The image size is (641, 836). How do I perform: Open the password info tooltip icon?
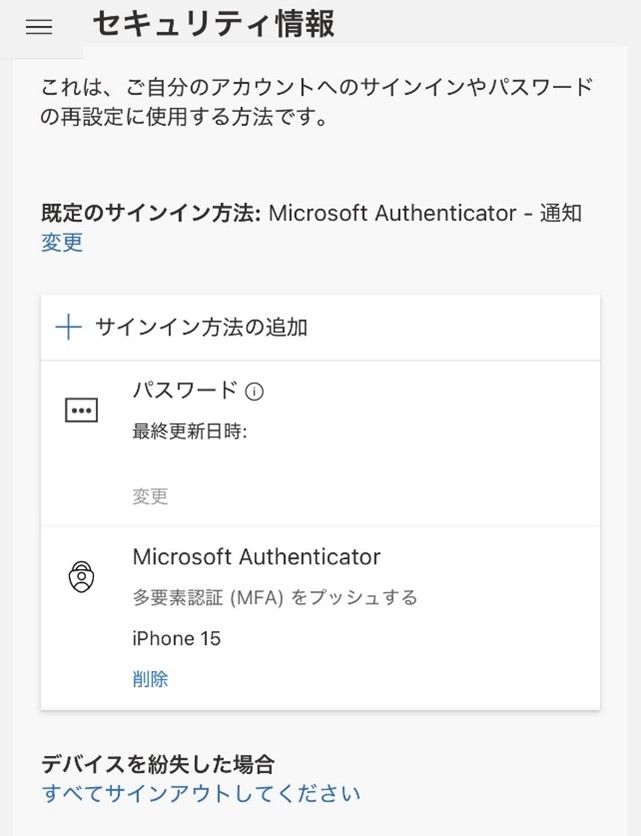(x=254, y=392)
